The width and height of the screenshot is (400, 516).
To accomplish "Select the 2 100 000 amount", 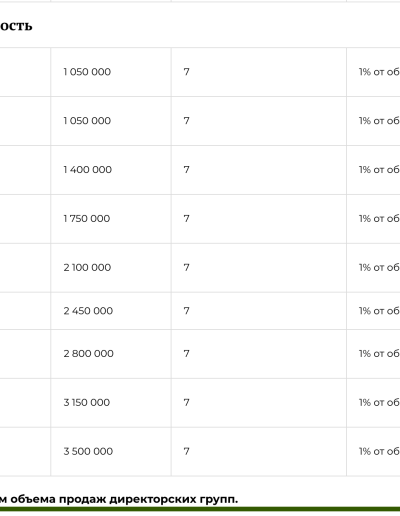I will [x=87, y=267].
